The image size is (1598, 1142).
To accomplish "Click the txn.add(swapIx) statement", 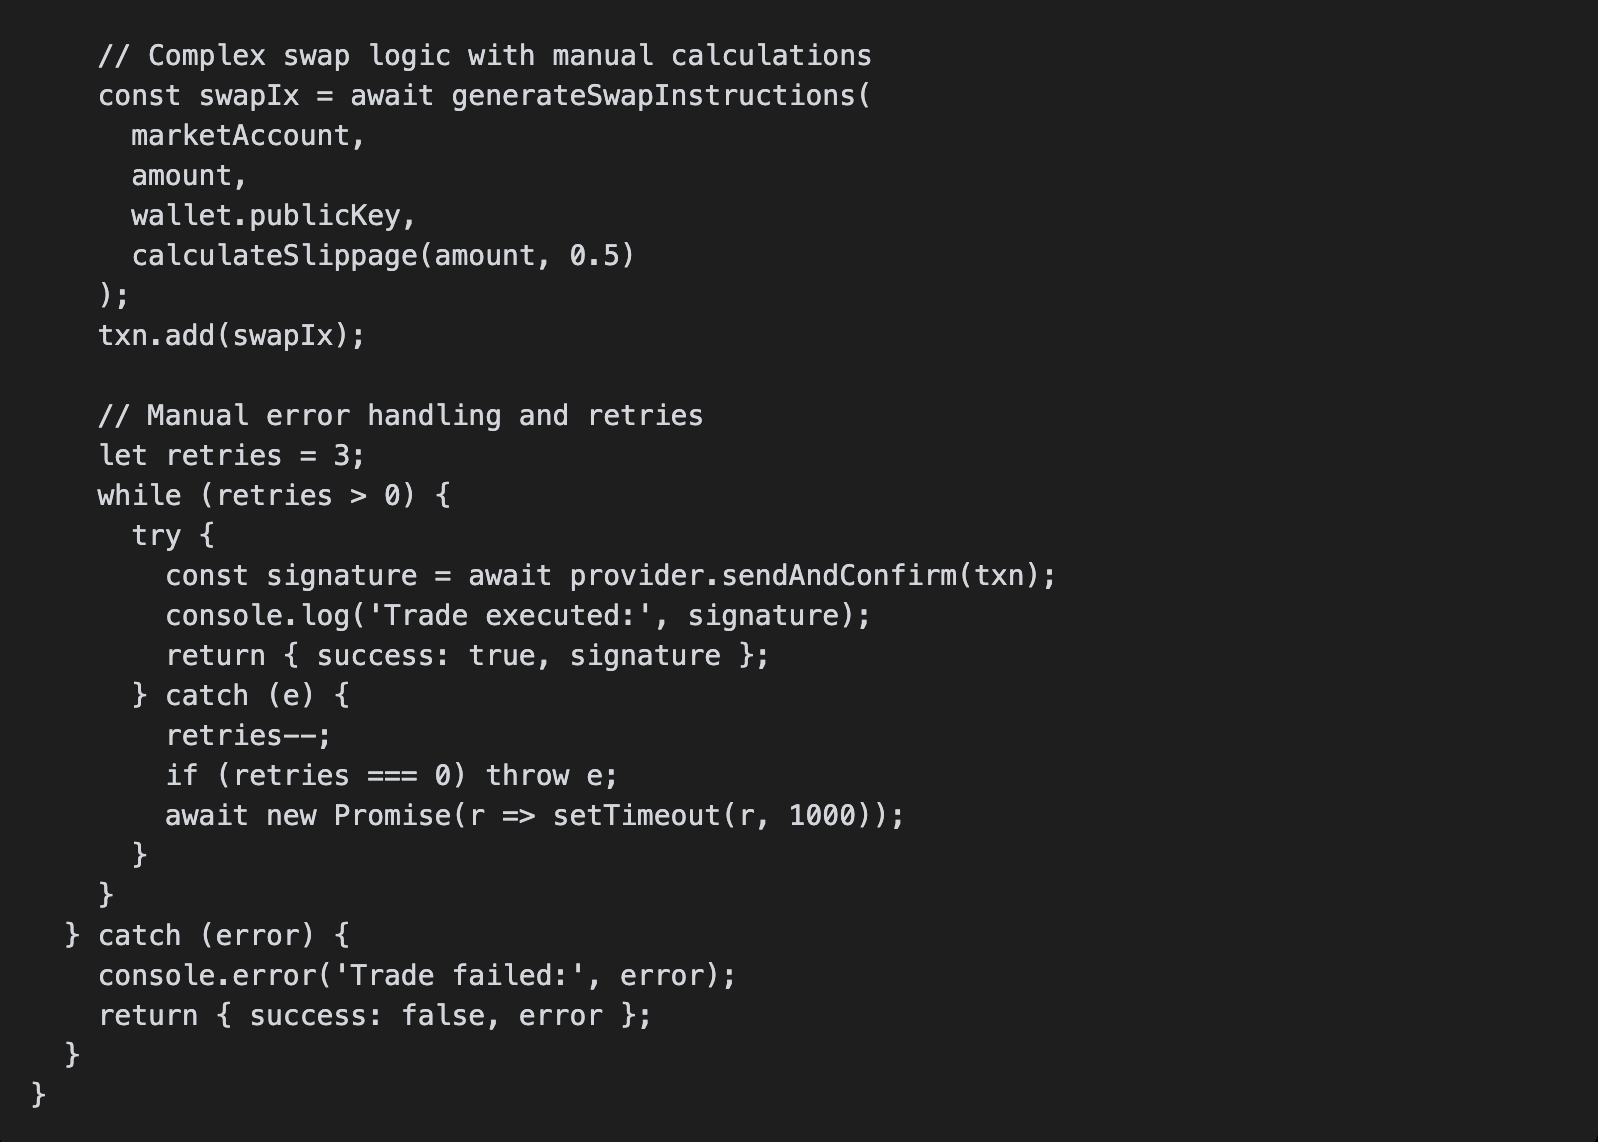I will [231, 336].
